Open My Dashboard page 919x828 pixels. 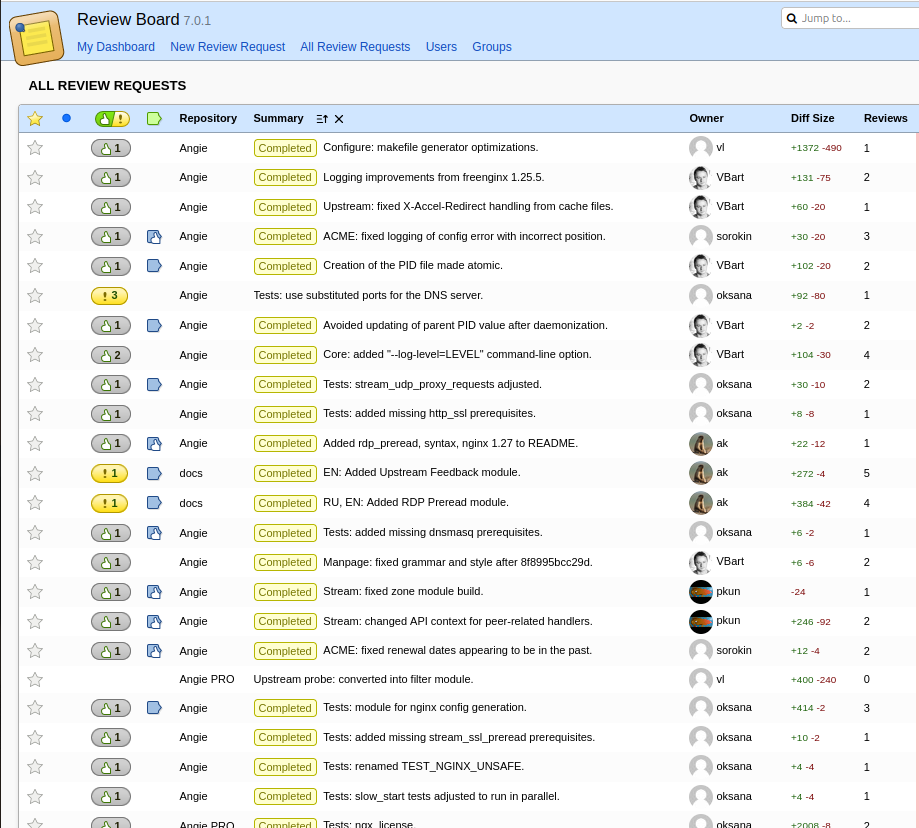[116, 47]
